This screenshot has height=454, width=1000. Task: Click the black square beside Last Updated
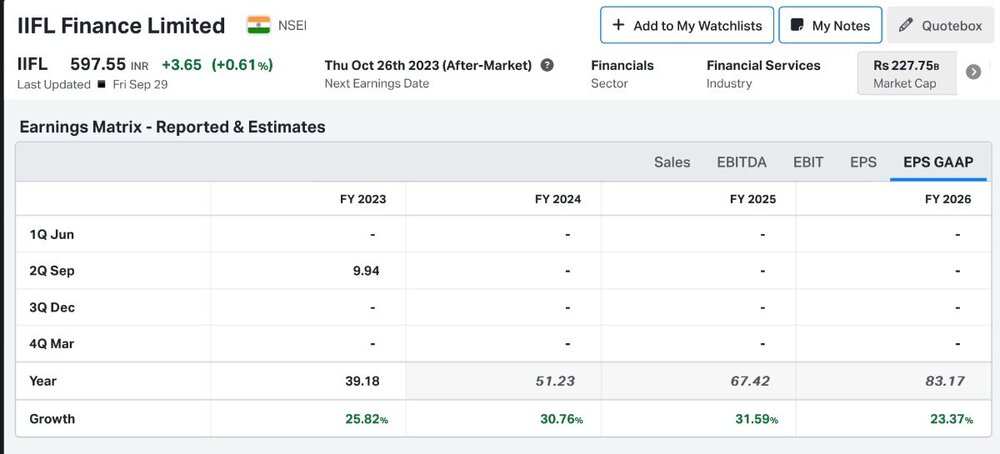click(101, 84)
